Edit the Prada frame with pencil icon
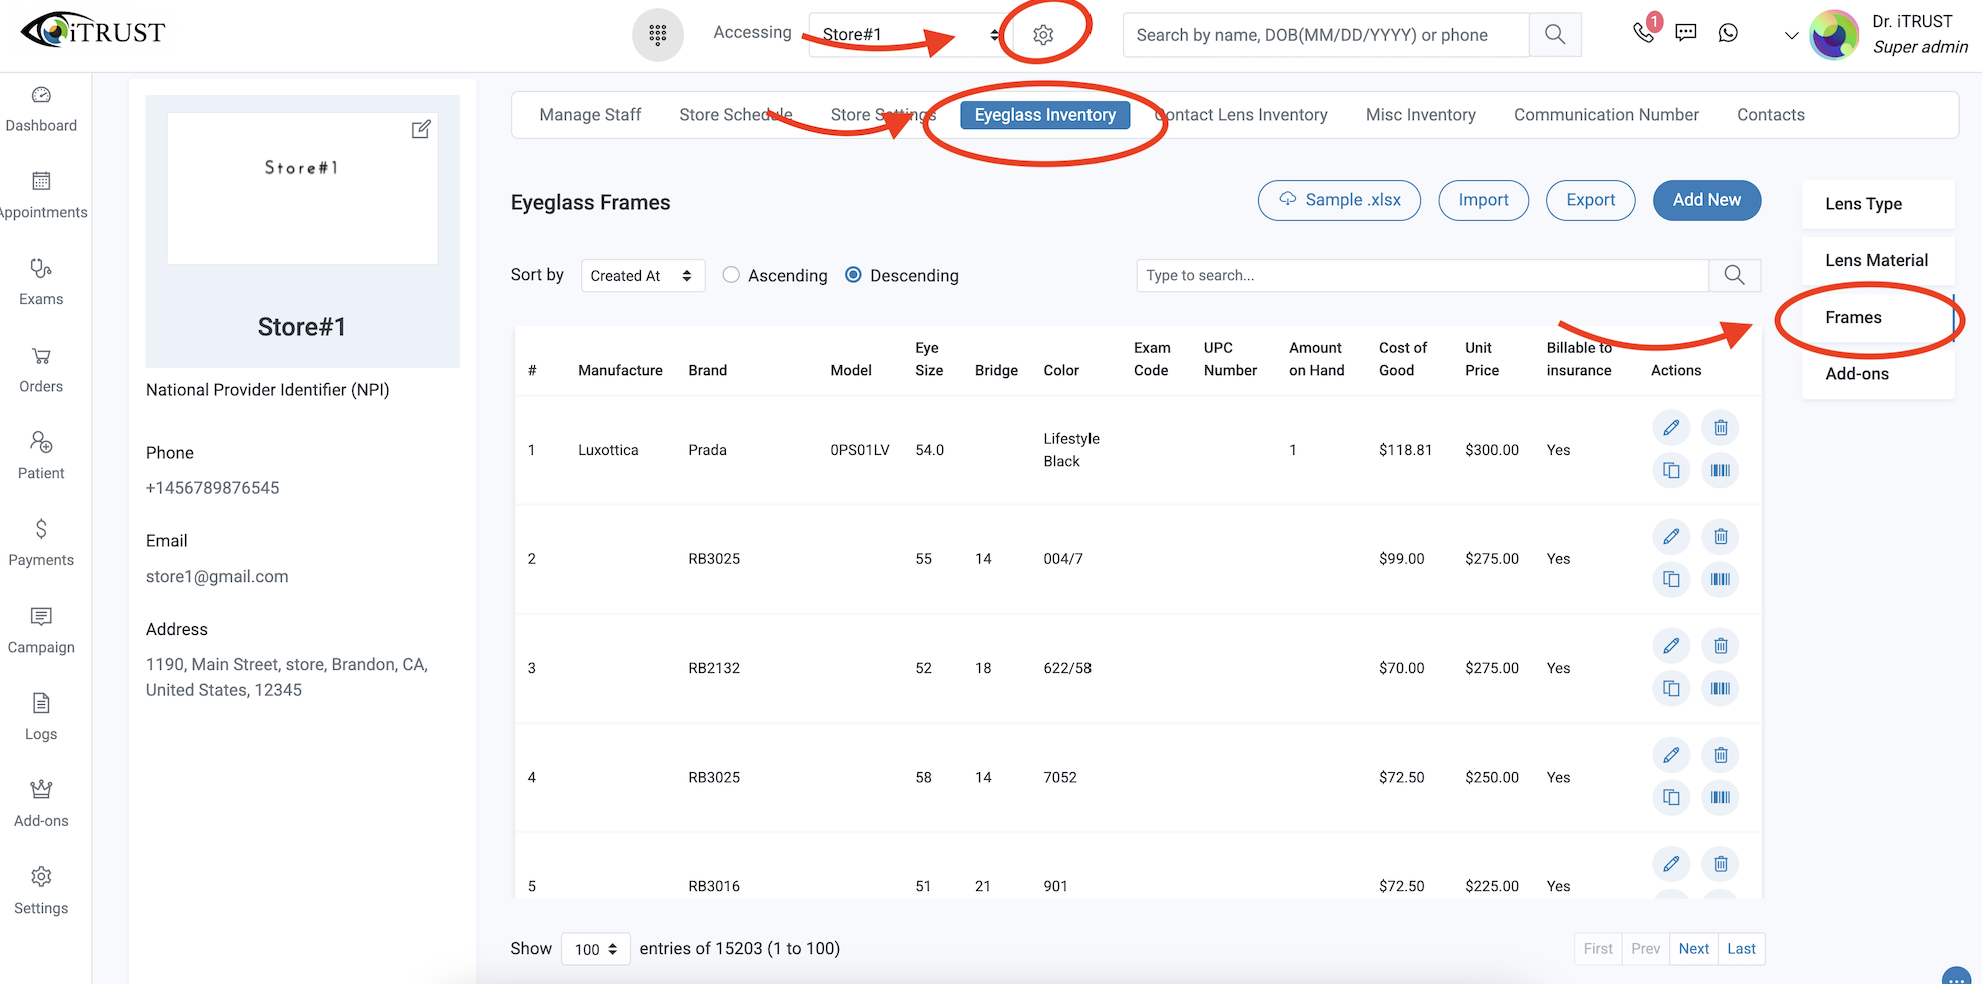Image resolution: width=1982 pixels, height=984 pixels. (x=1671, y=428)
